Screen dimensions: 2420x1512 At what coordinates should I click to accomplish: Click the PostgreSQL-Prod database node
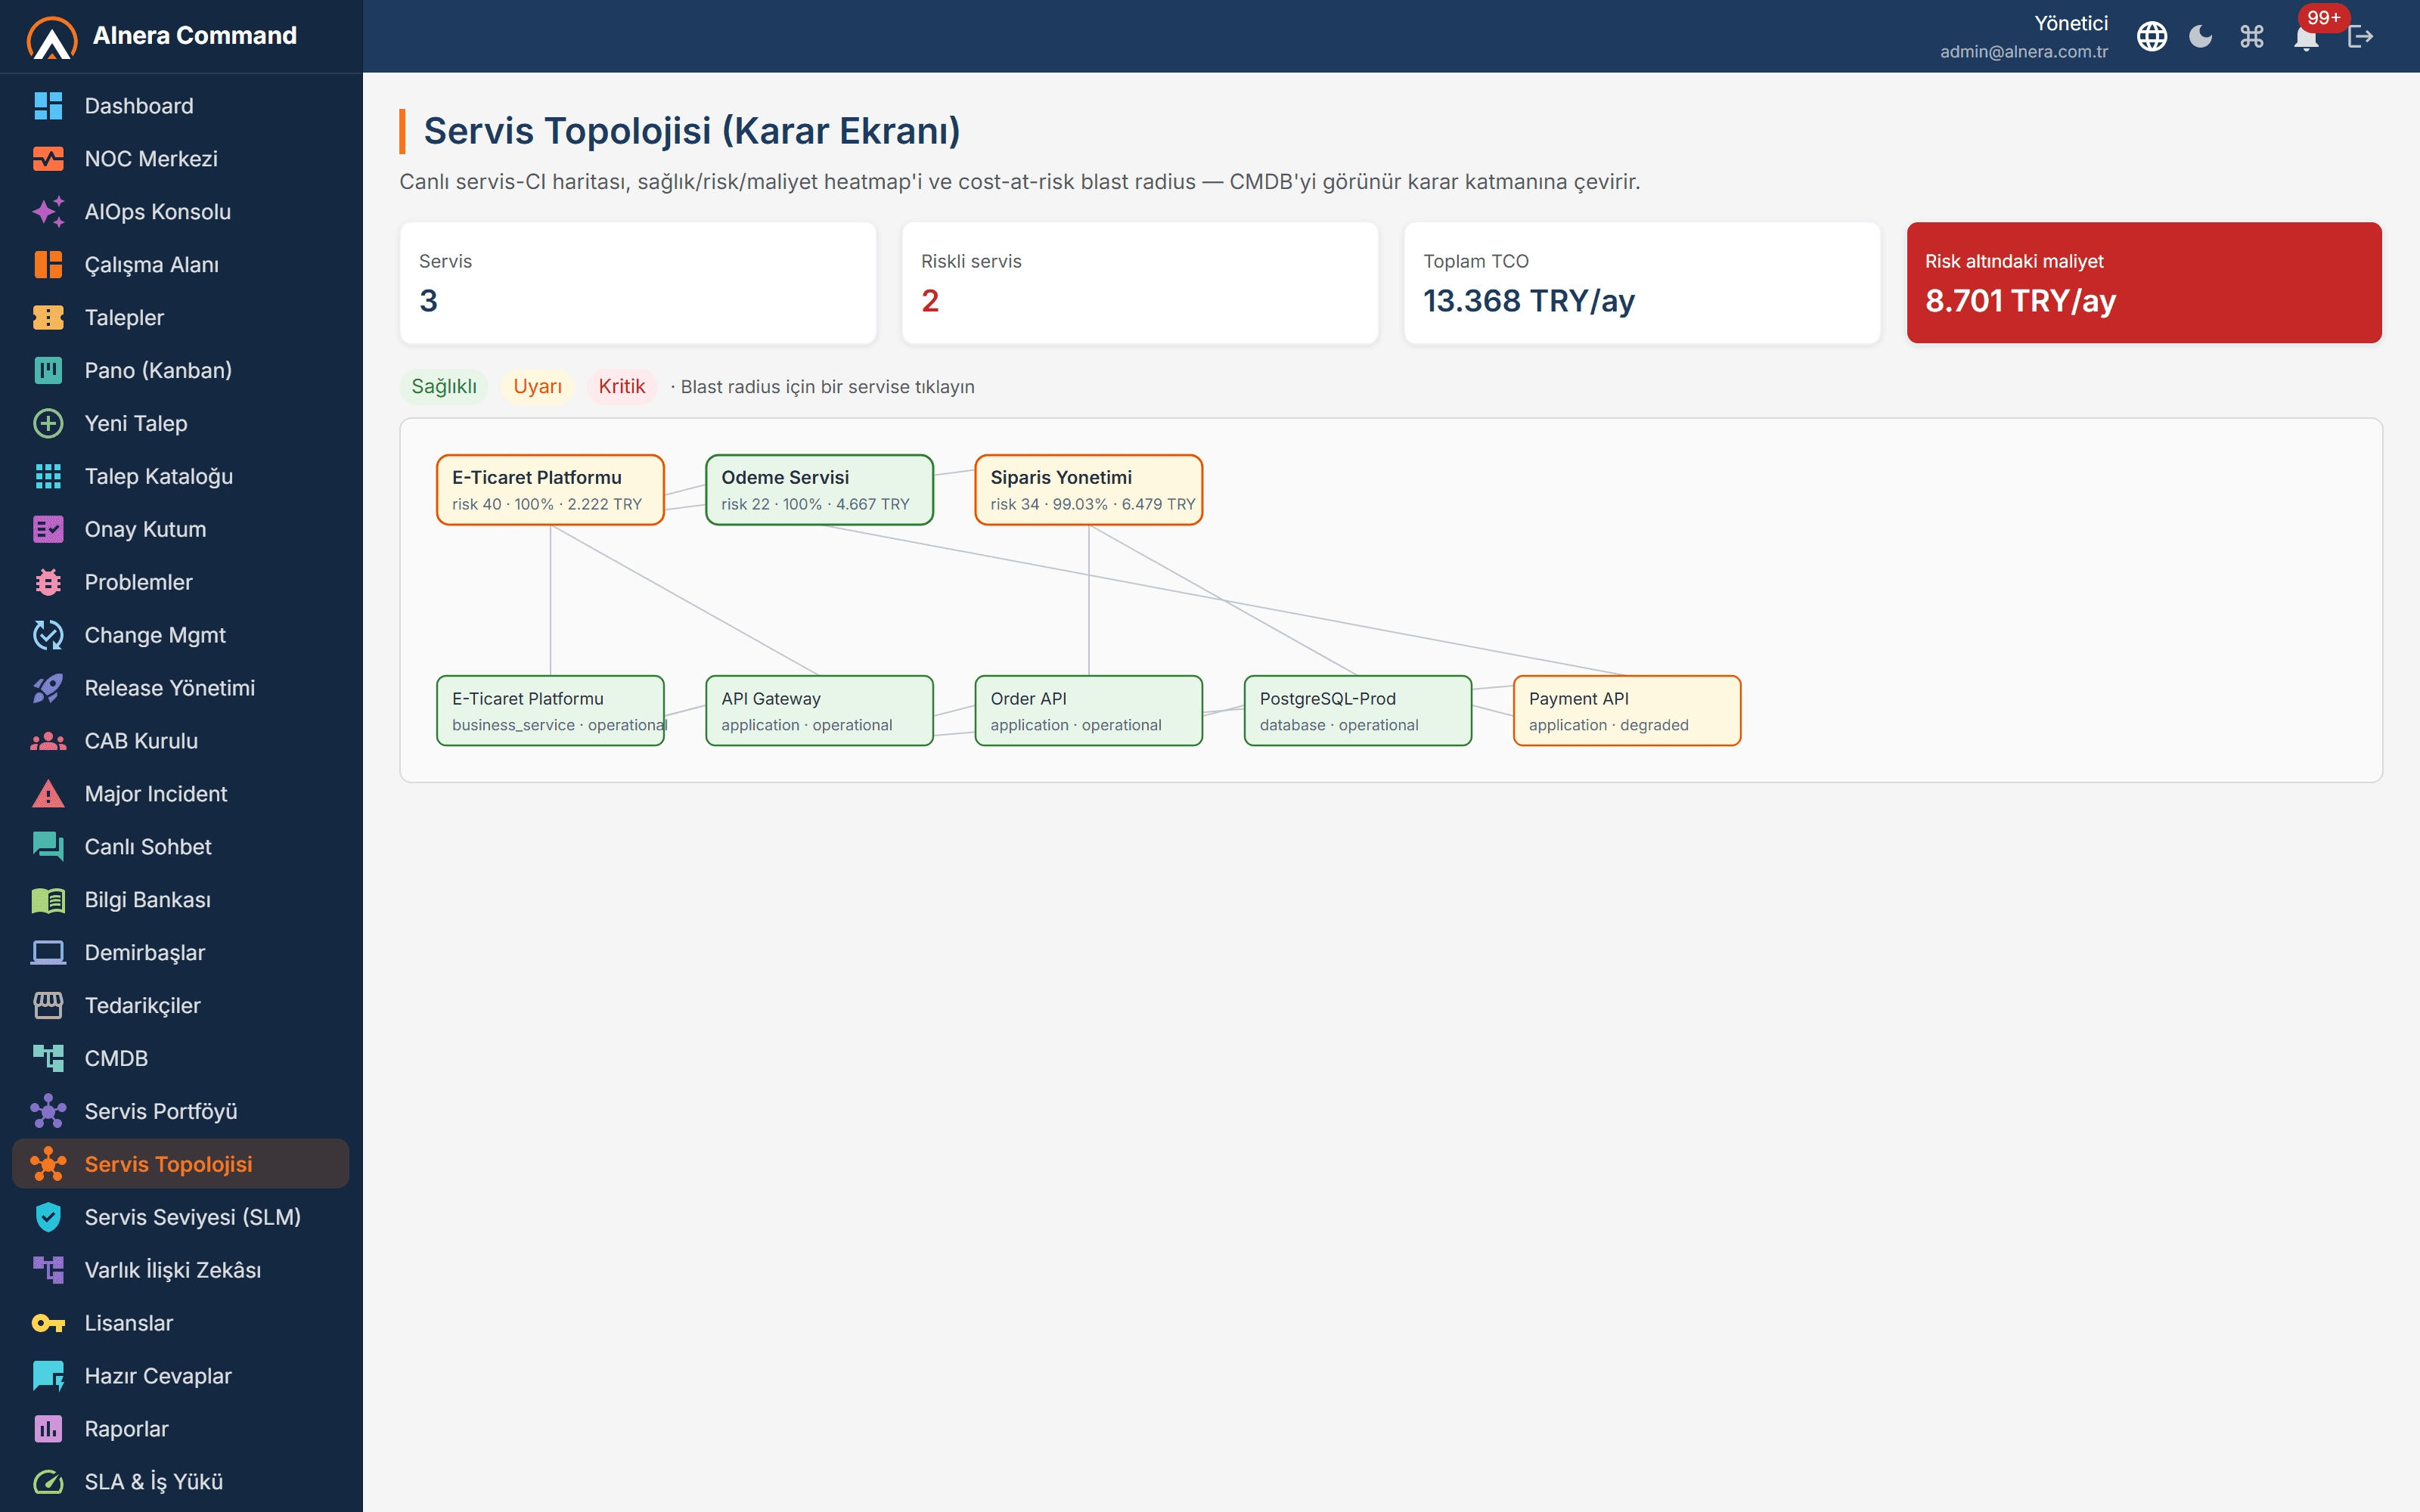(1357, 711)
